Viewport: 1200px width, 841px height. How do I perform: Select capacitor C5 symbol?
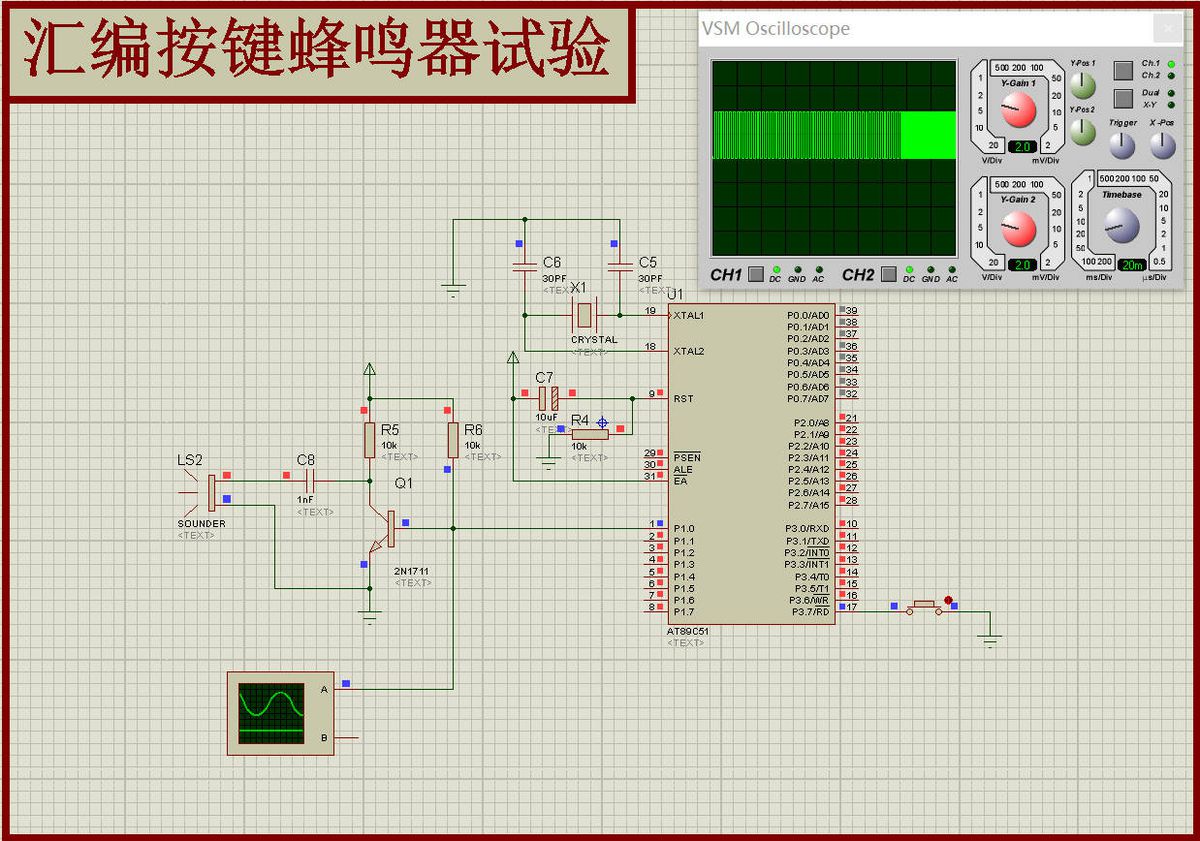[620, 265]
